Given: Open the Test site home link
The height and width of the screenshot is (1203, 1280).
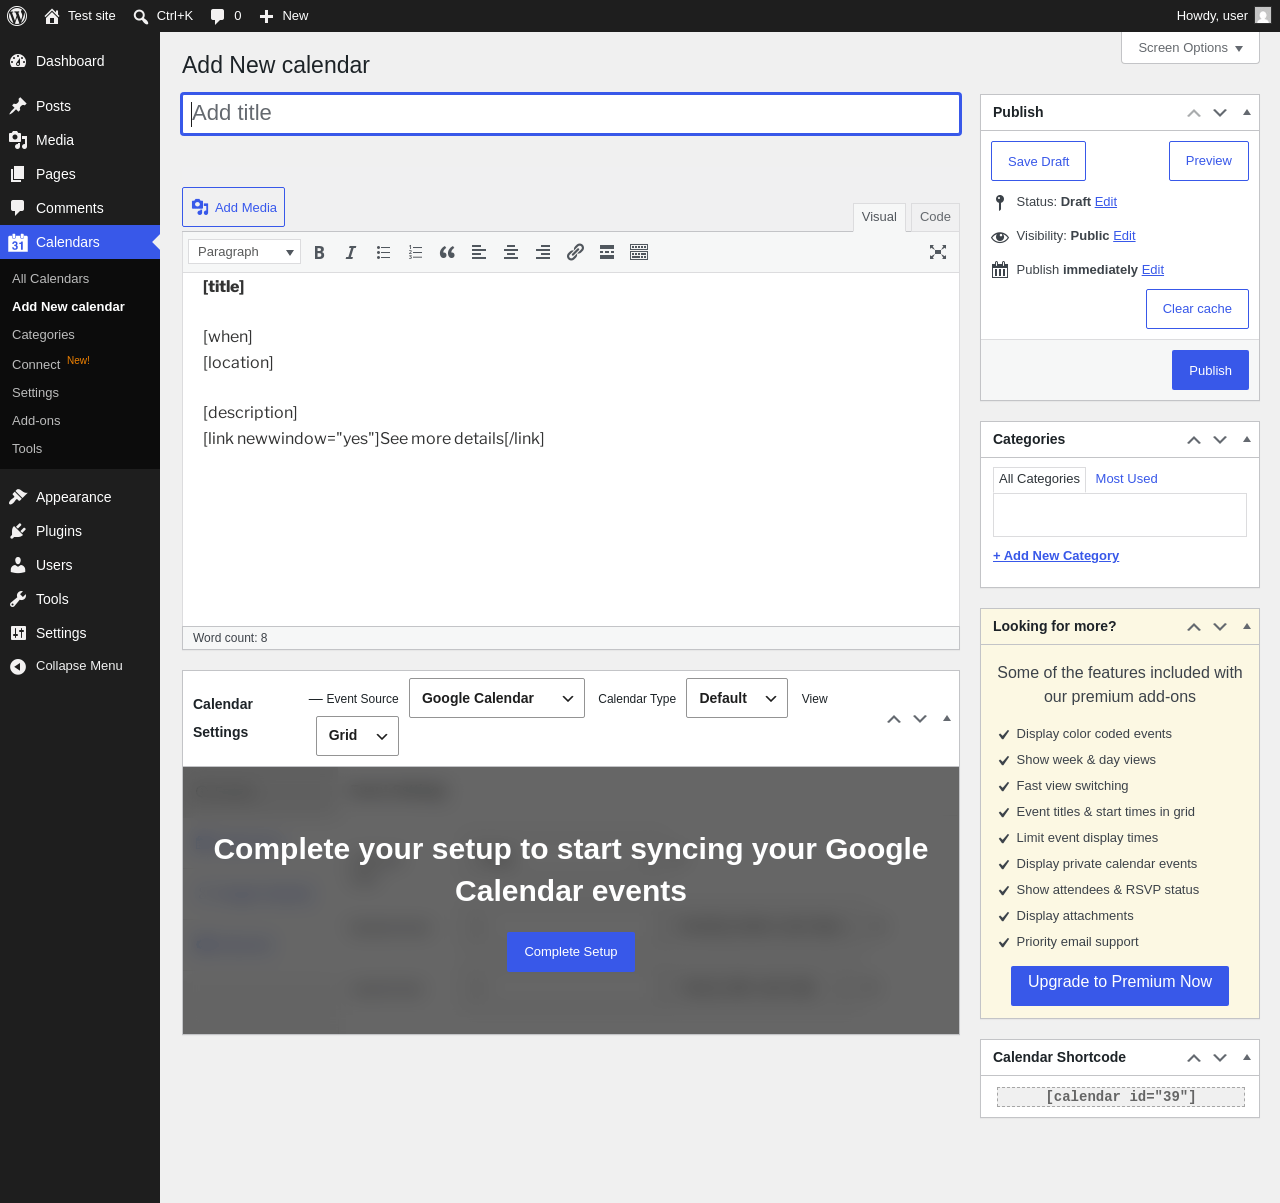Looking at the screenshot, I should click(x=80, y=16).
